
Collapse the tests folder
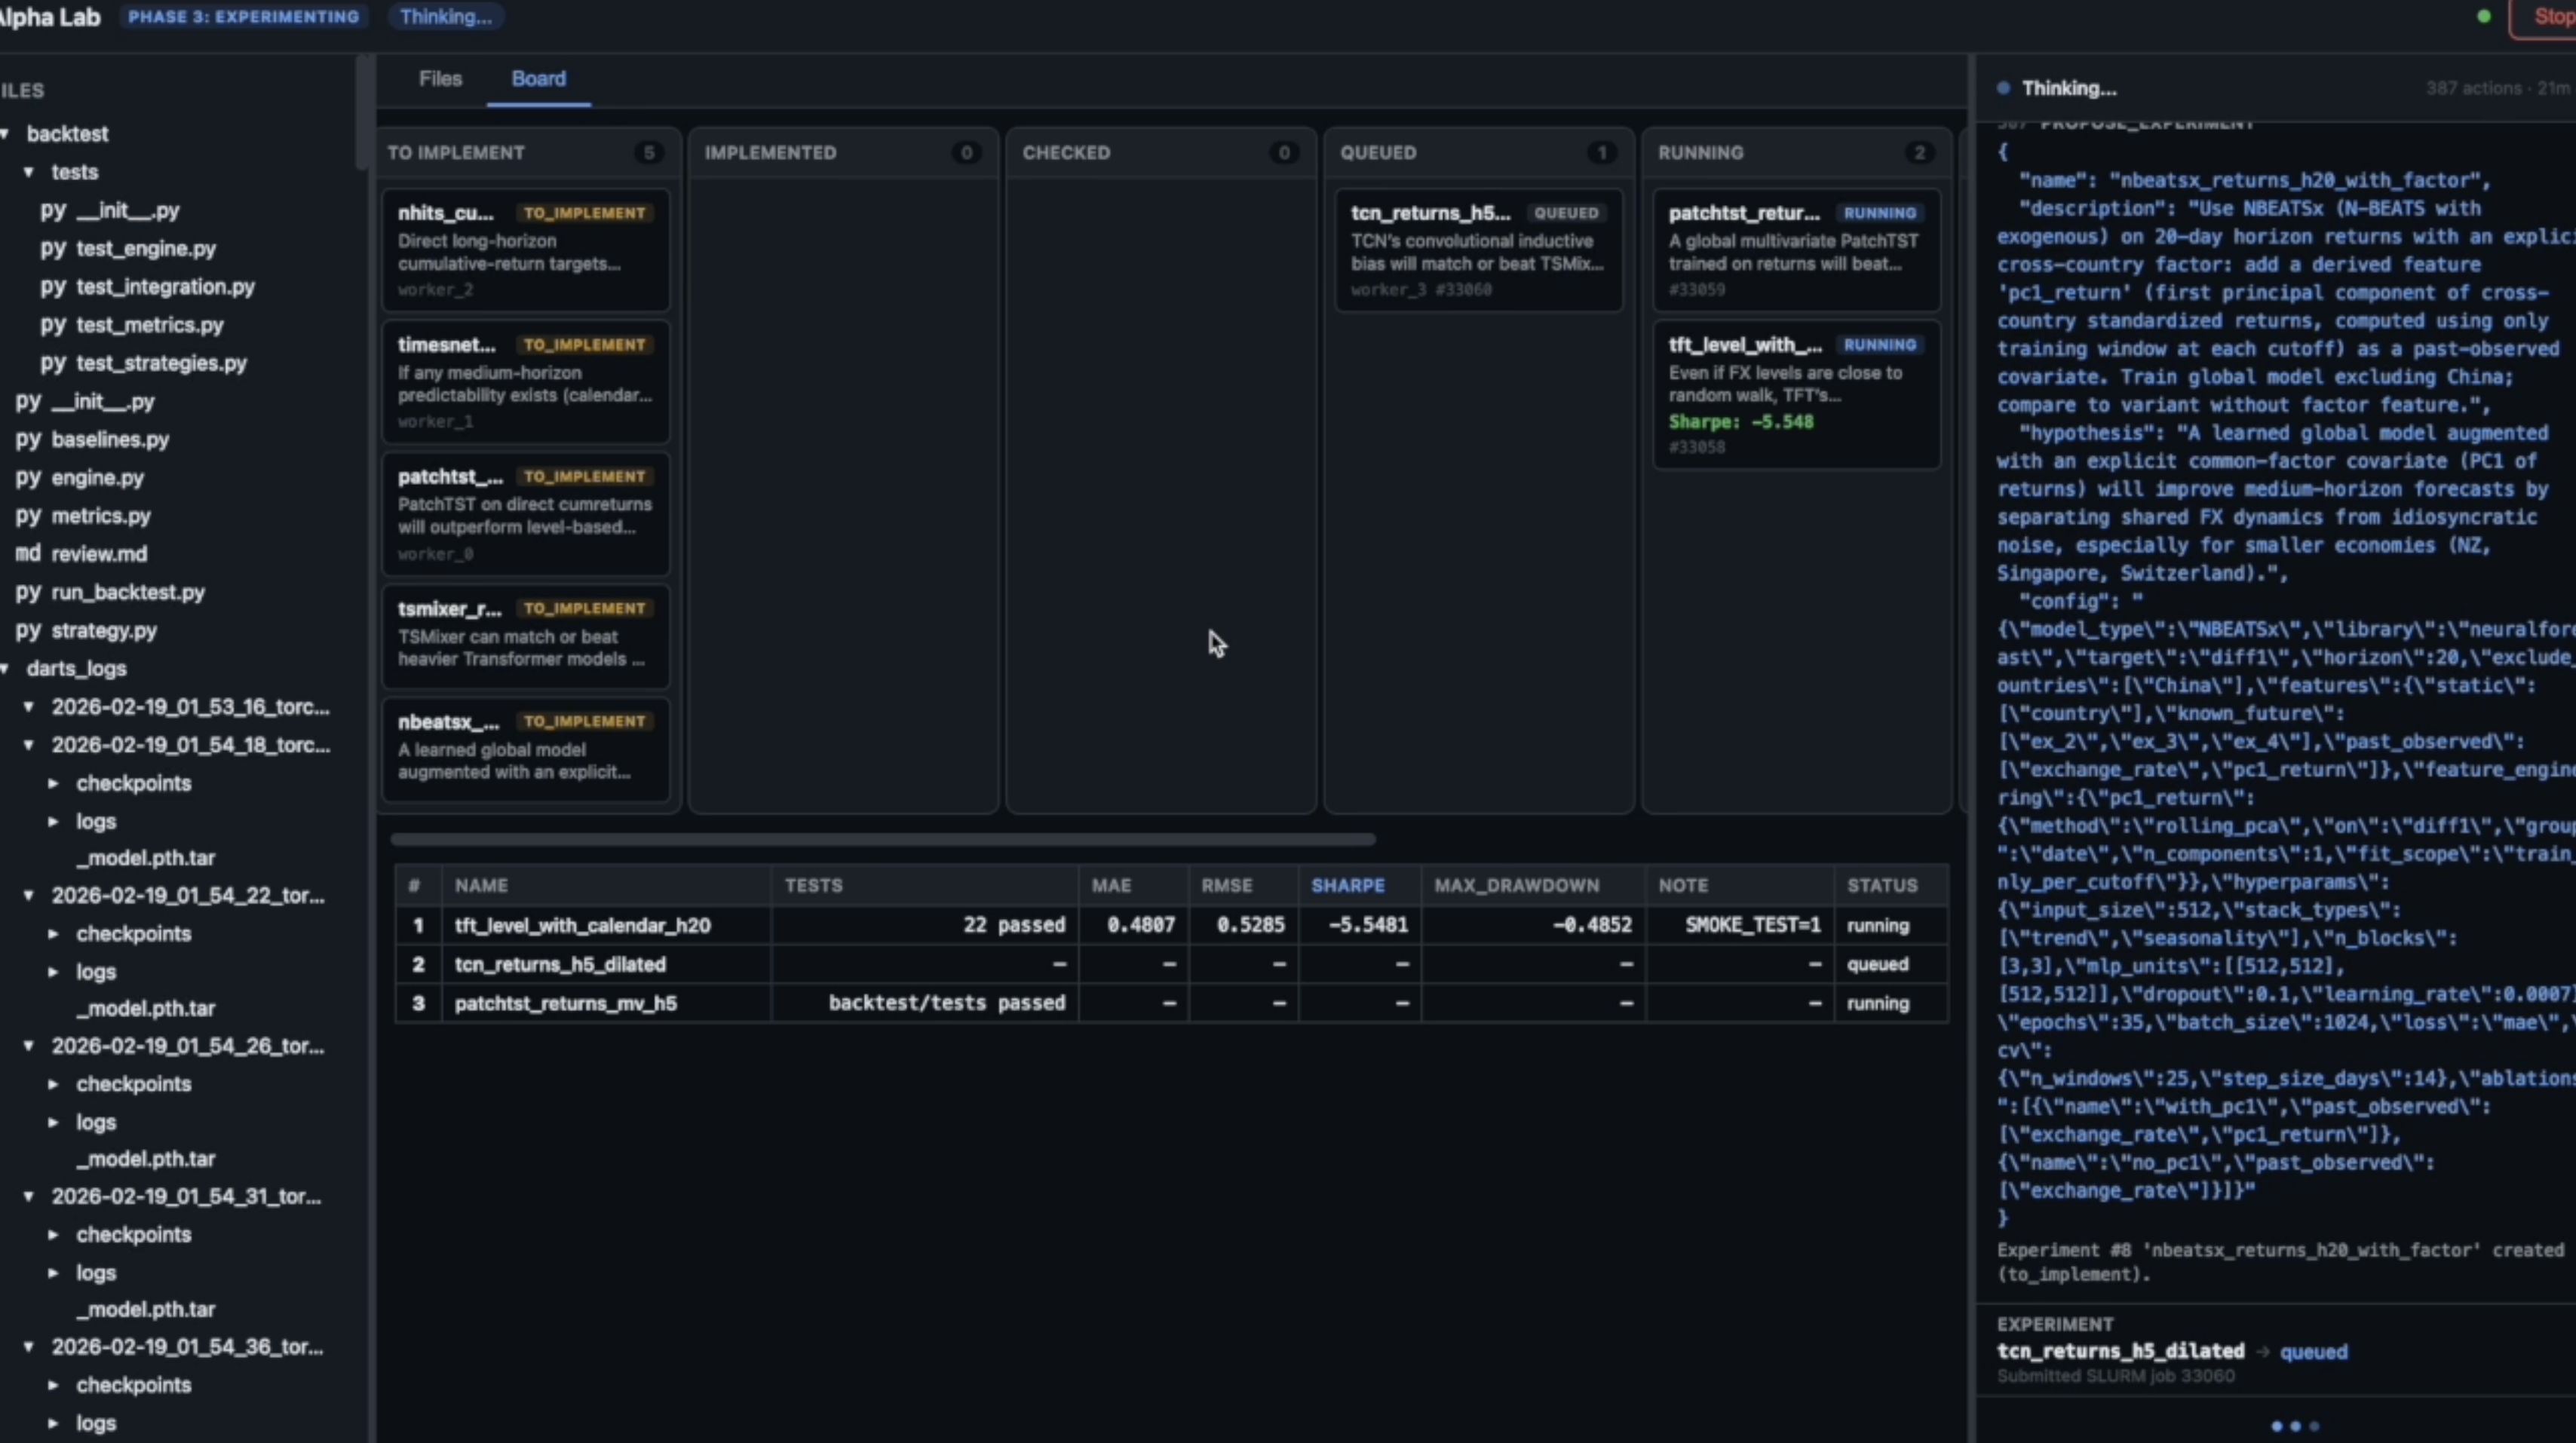29,172
